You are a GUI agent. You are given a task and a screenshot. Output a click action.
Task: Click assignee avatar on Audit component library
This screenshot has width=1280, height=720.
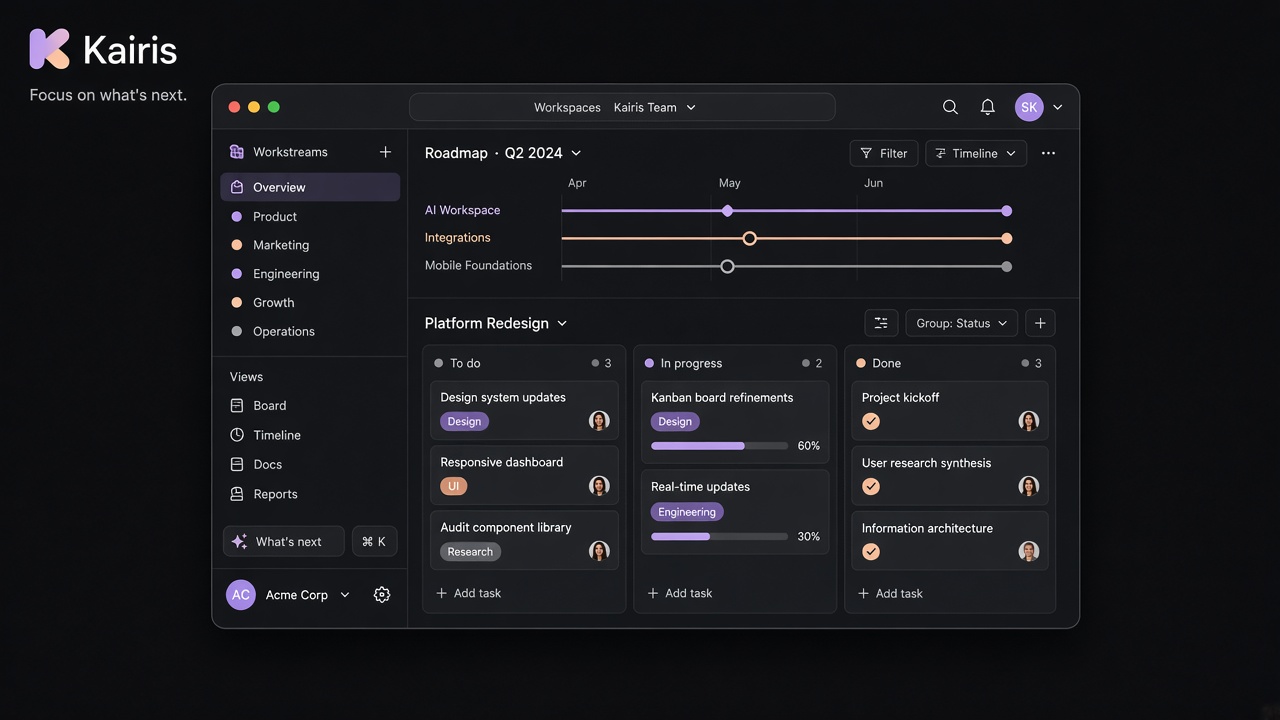(599, 551)
